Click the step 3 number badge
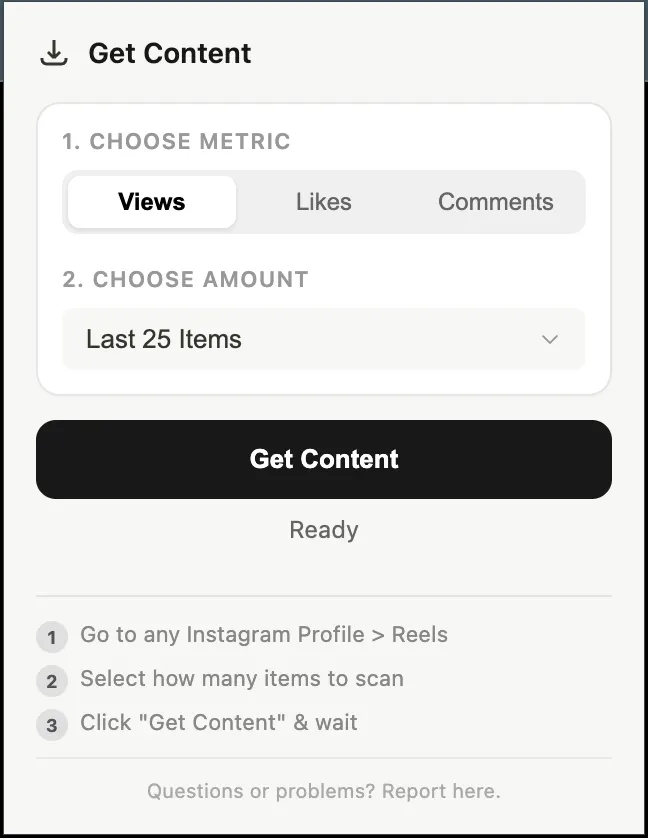 pyautogui.click(x=52, y=726)
